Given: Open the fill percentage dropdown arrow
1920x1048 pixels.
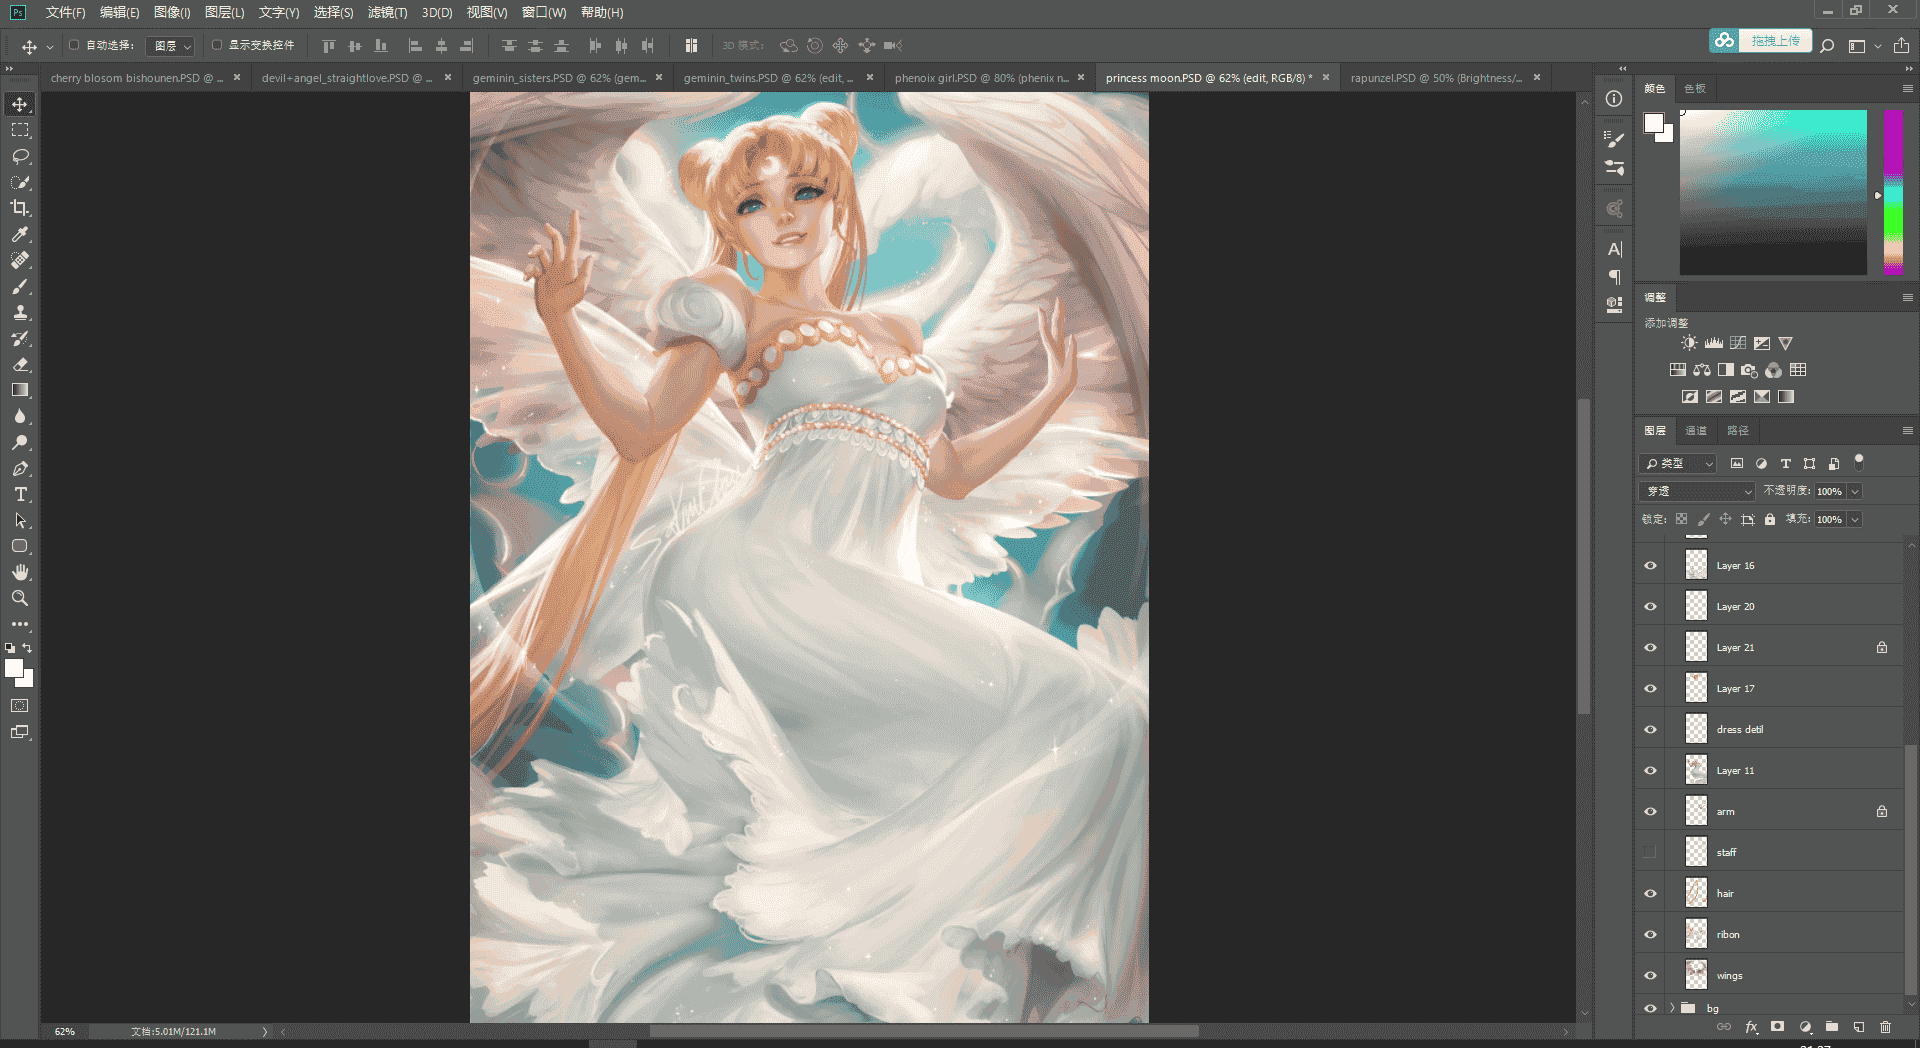Looking at the screenshot, I should pos(1855,519).
